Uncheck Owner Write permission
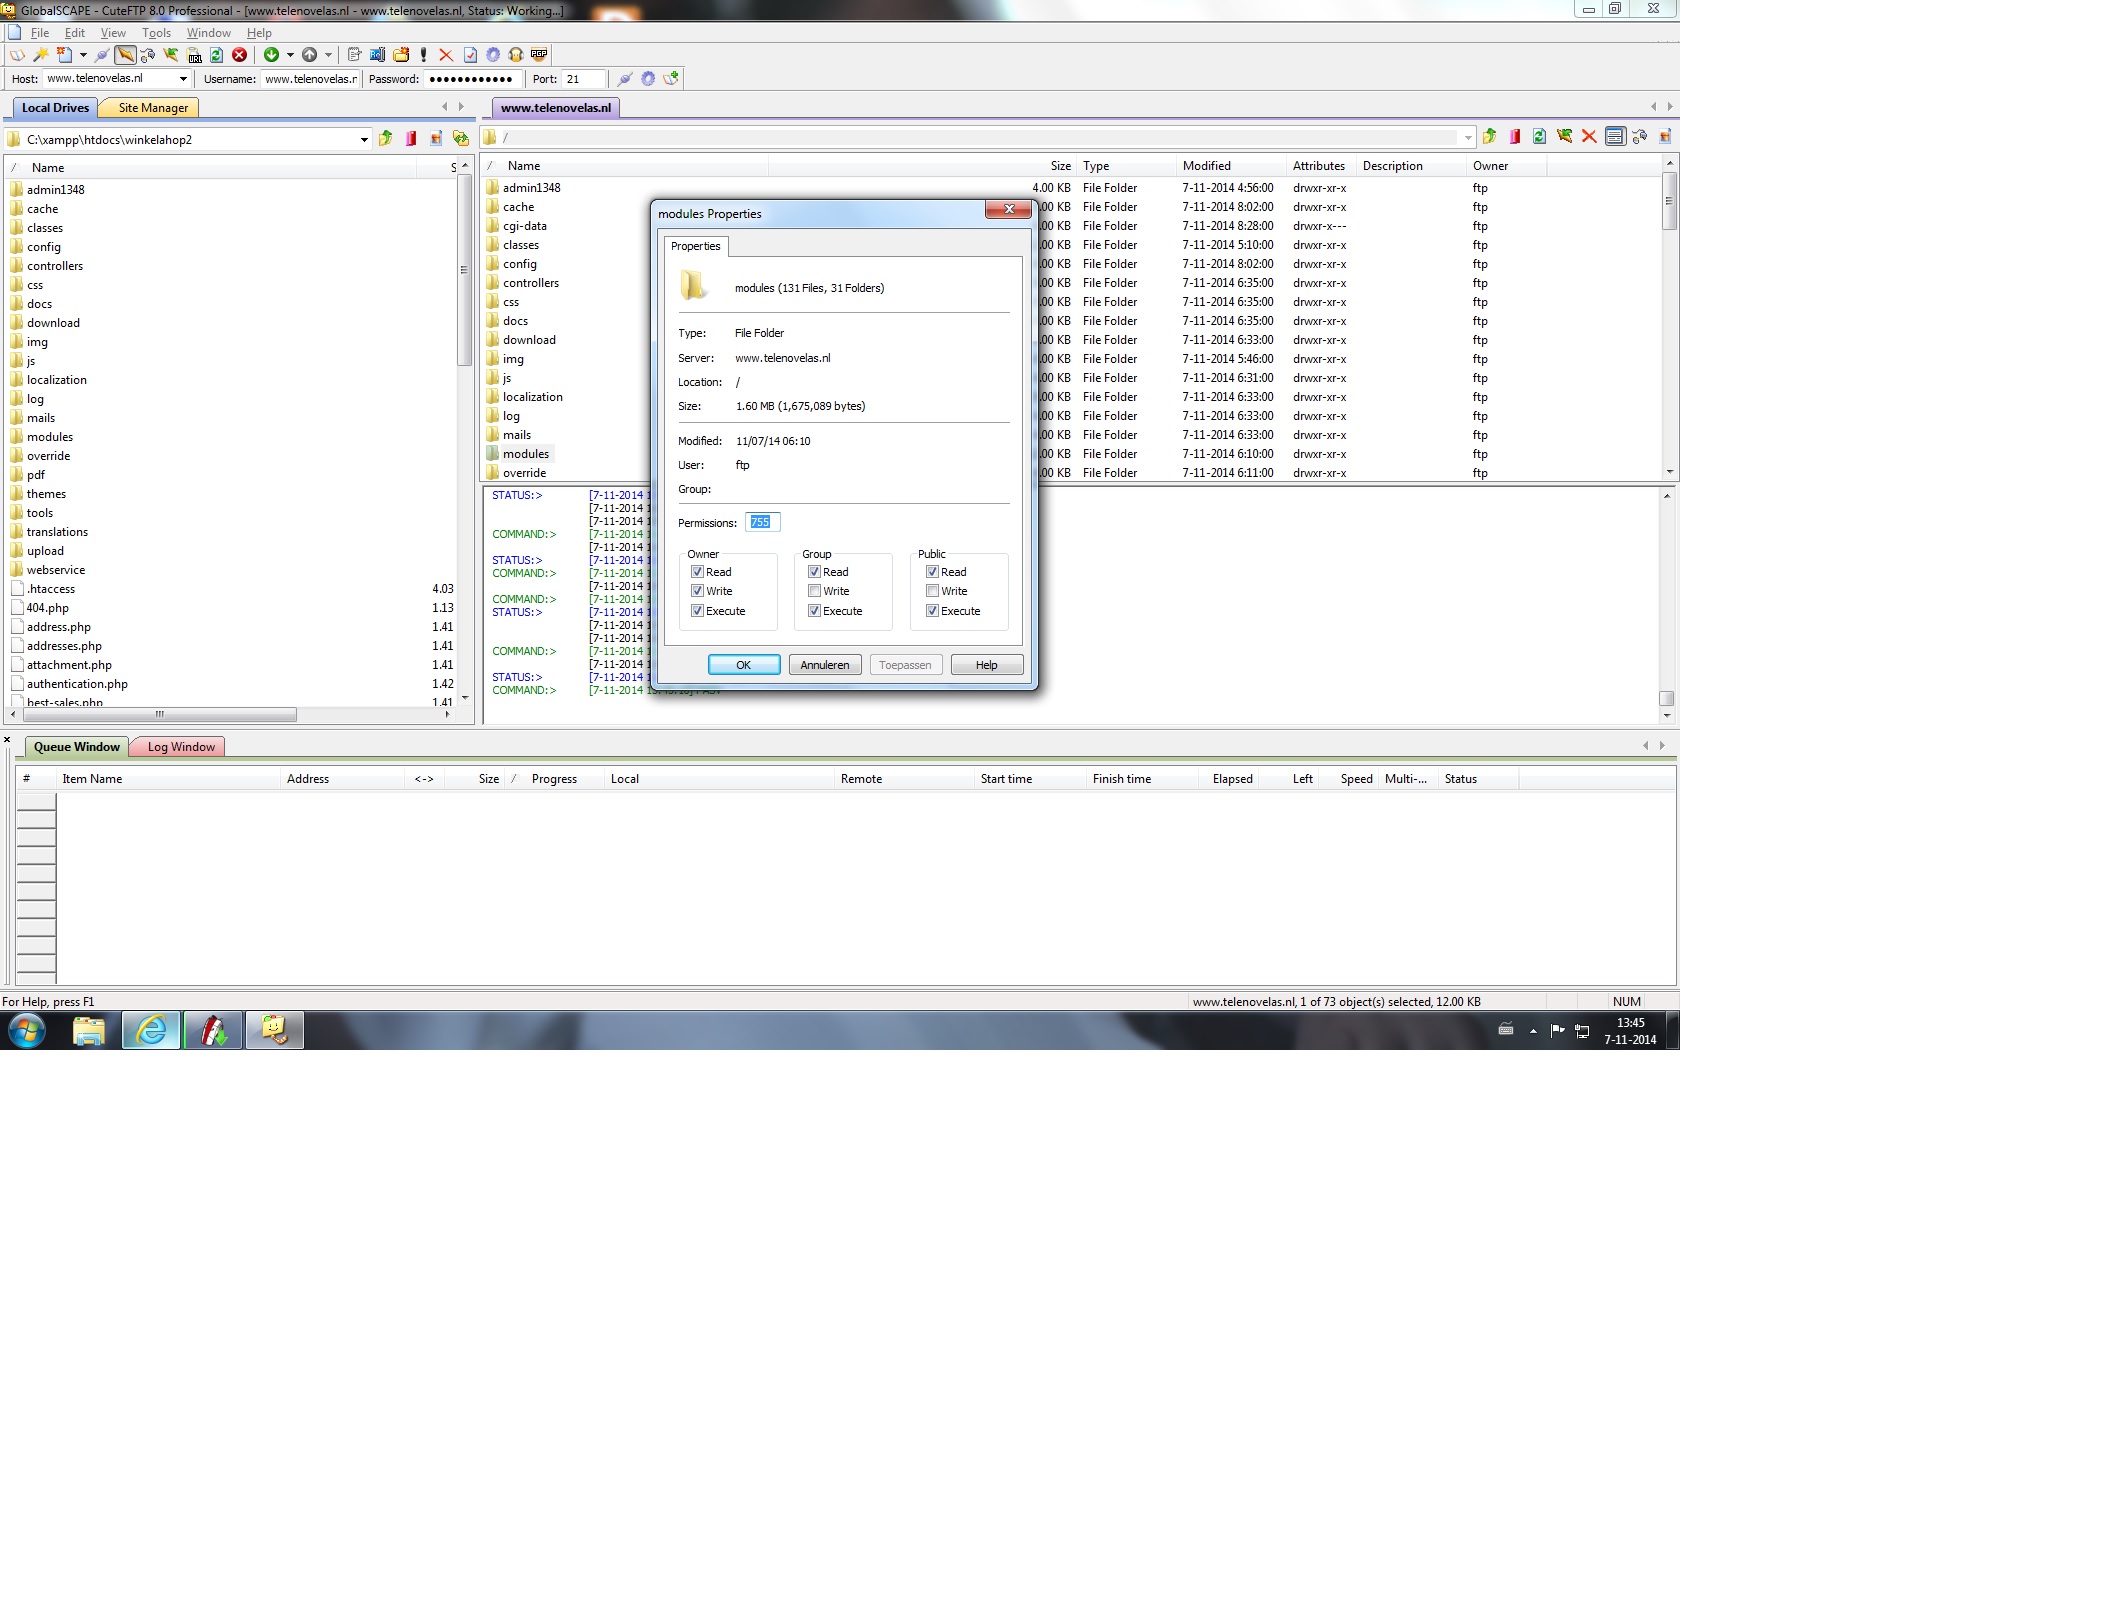Image resolution: width=2118 pixels, height=1618 pixels. (698, 591)
